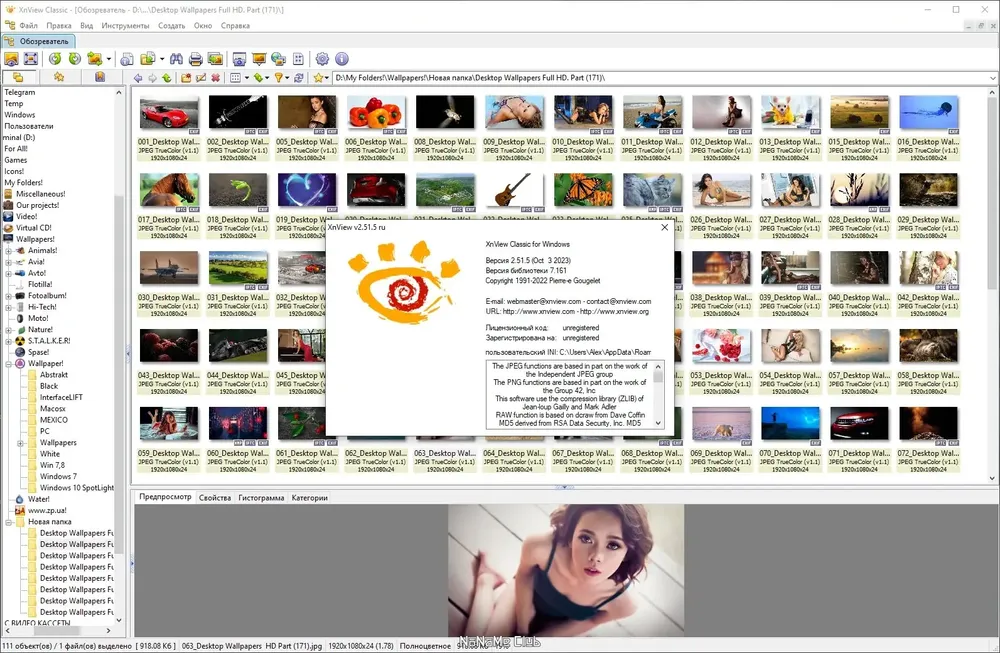Collapse the Wallpaper! tree node
This screenshot has height=653, width=1000.
(8, 363)
